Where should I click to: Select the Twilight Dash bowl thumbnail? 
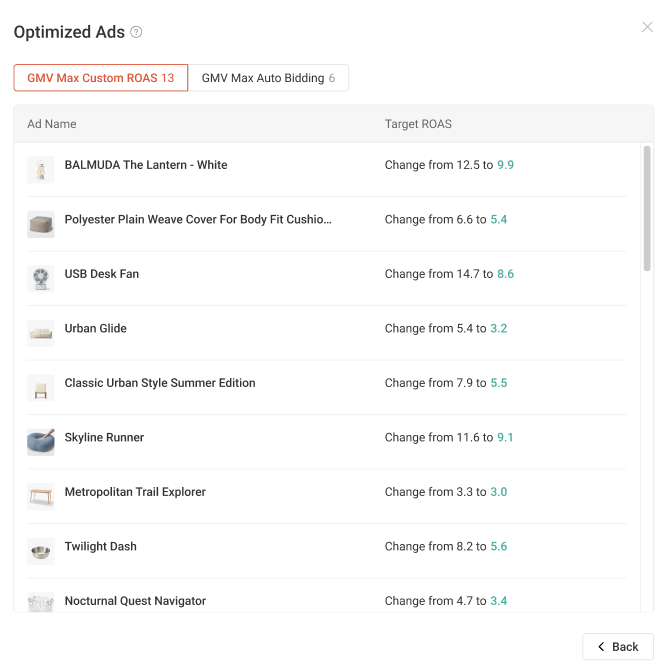pyautogui.click(x=41, y=551)
